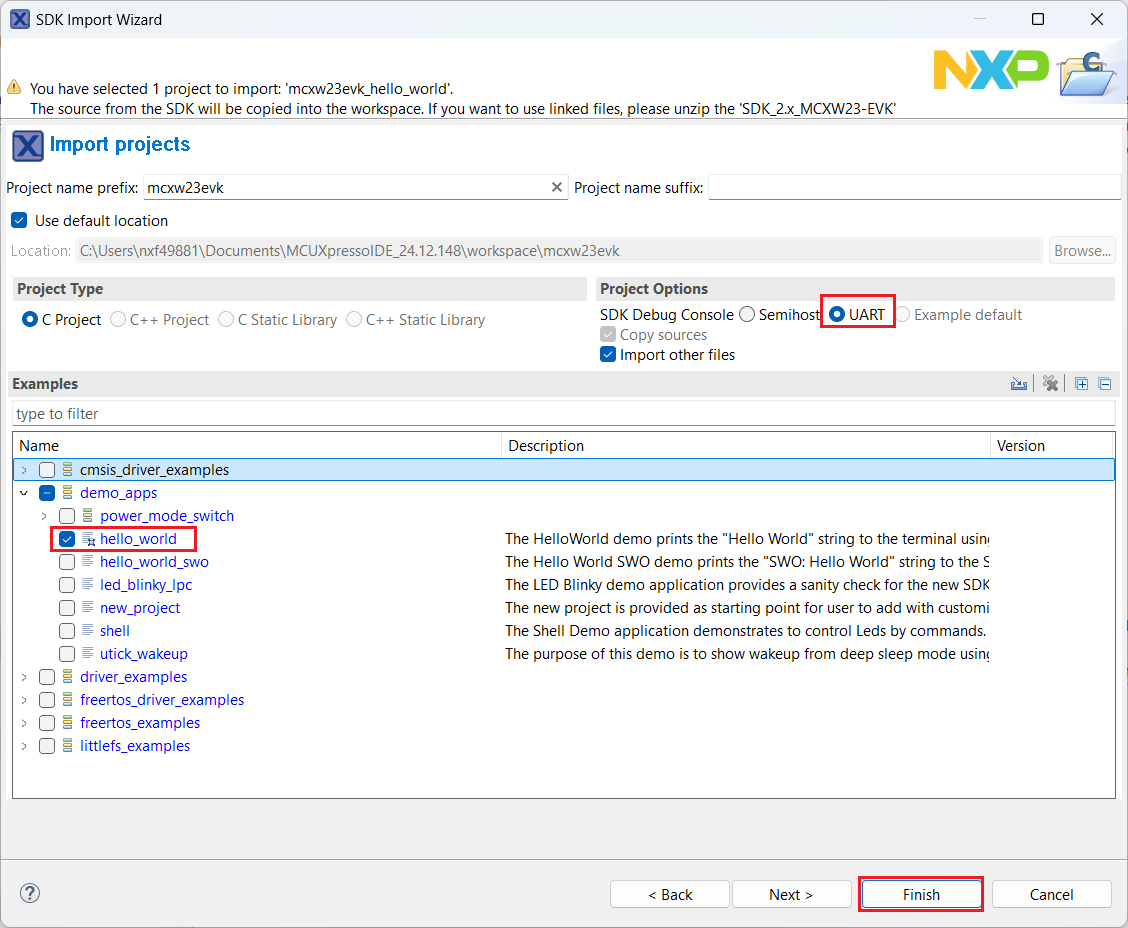Click the demo_apps tri-state checkbox
Screen dimensions: 1128x928
(47, 493)
